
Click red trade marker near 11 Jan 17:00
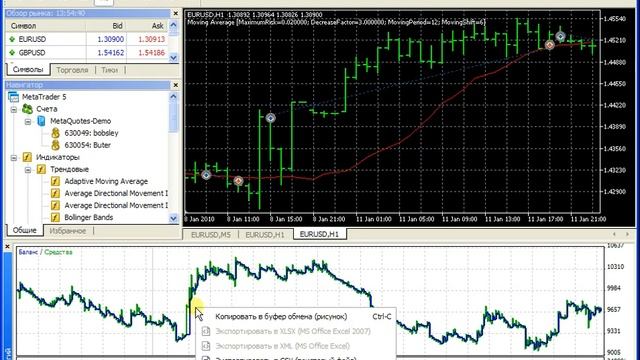click(550, 44)
